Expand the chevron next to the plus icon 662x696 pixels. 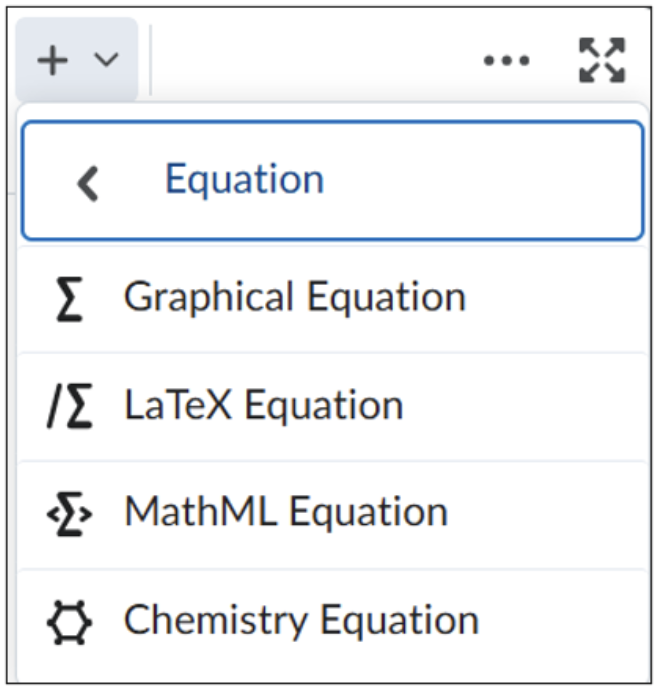coord(106,59)
